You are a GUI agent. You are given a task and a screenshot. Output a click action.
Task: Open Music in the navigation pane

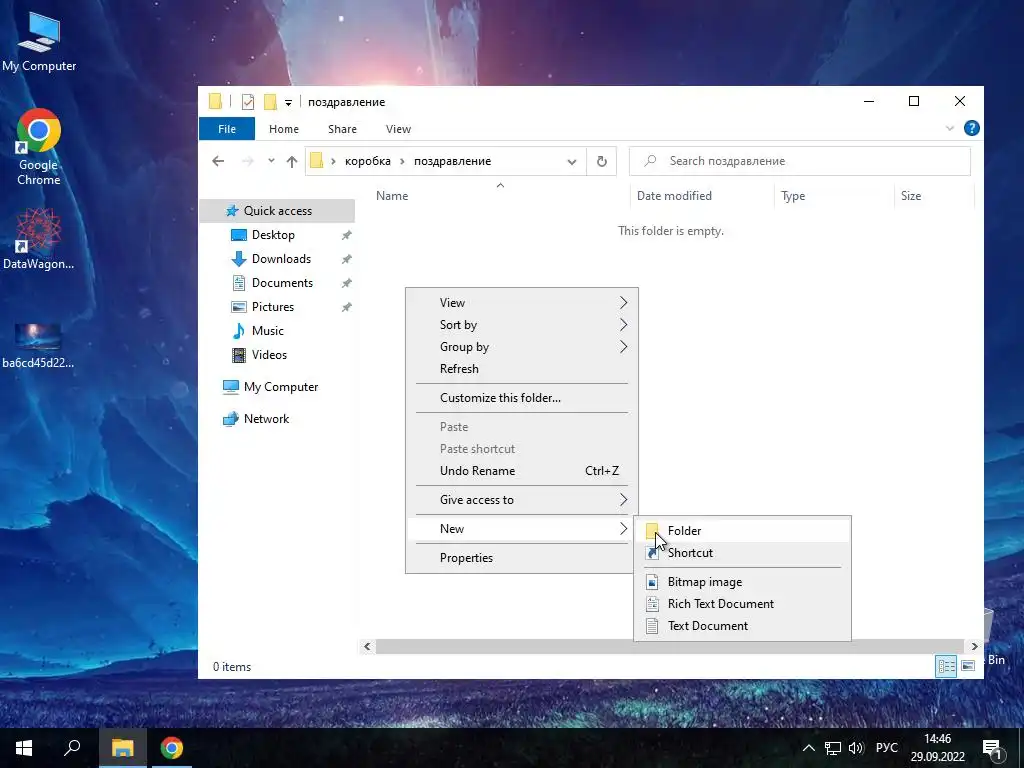click(x=267, y=331)
